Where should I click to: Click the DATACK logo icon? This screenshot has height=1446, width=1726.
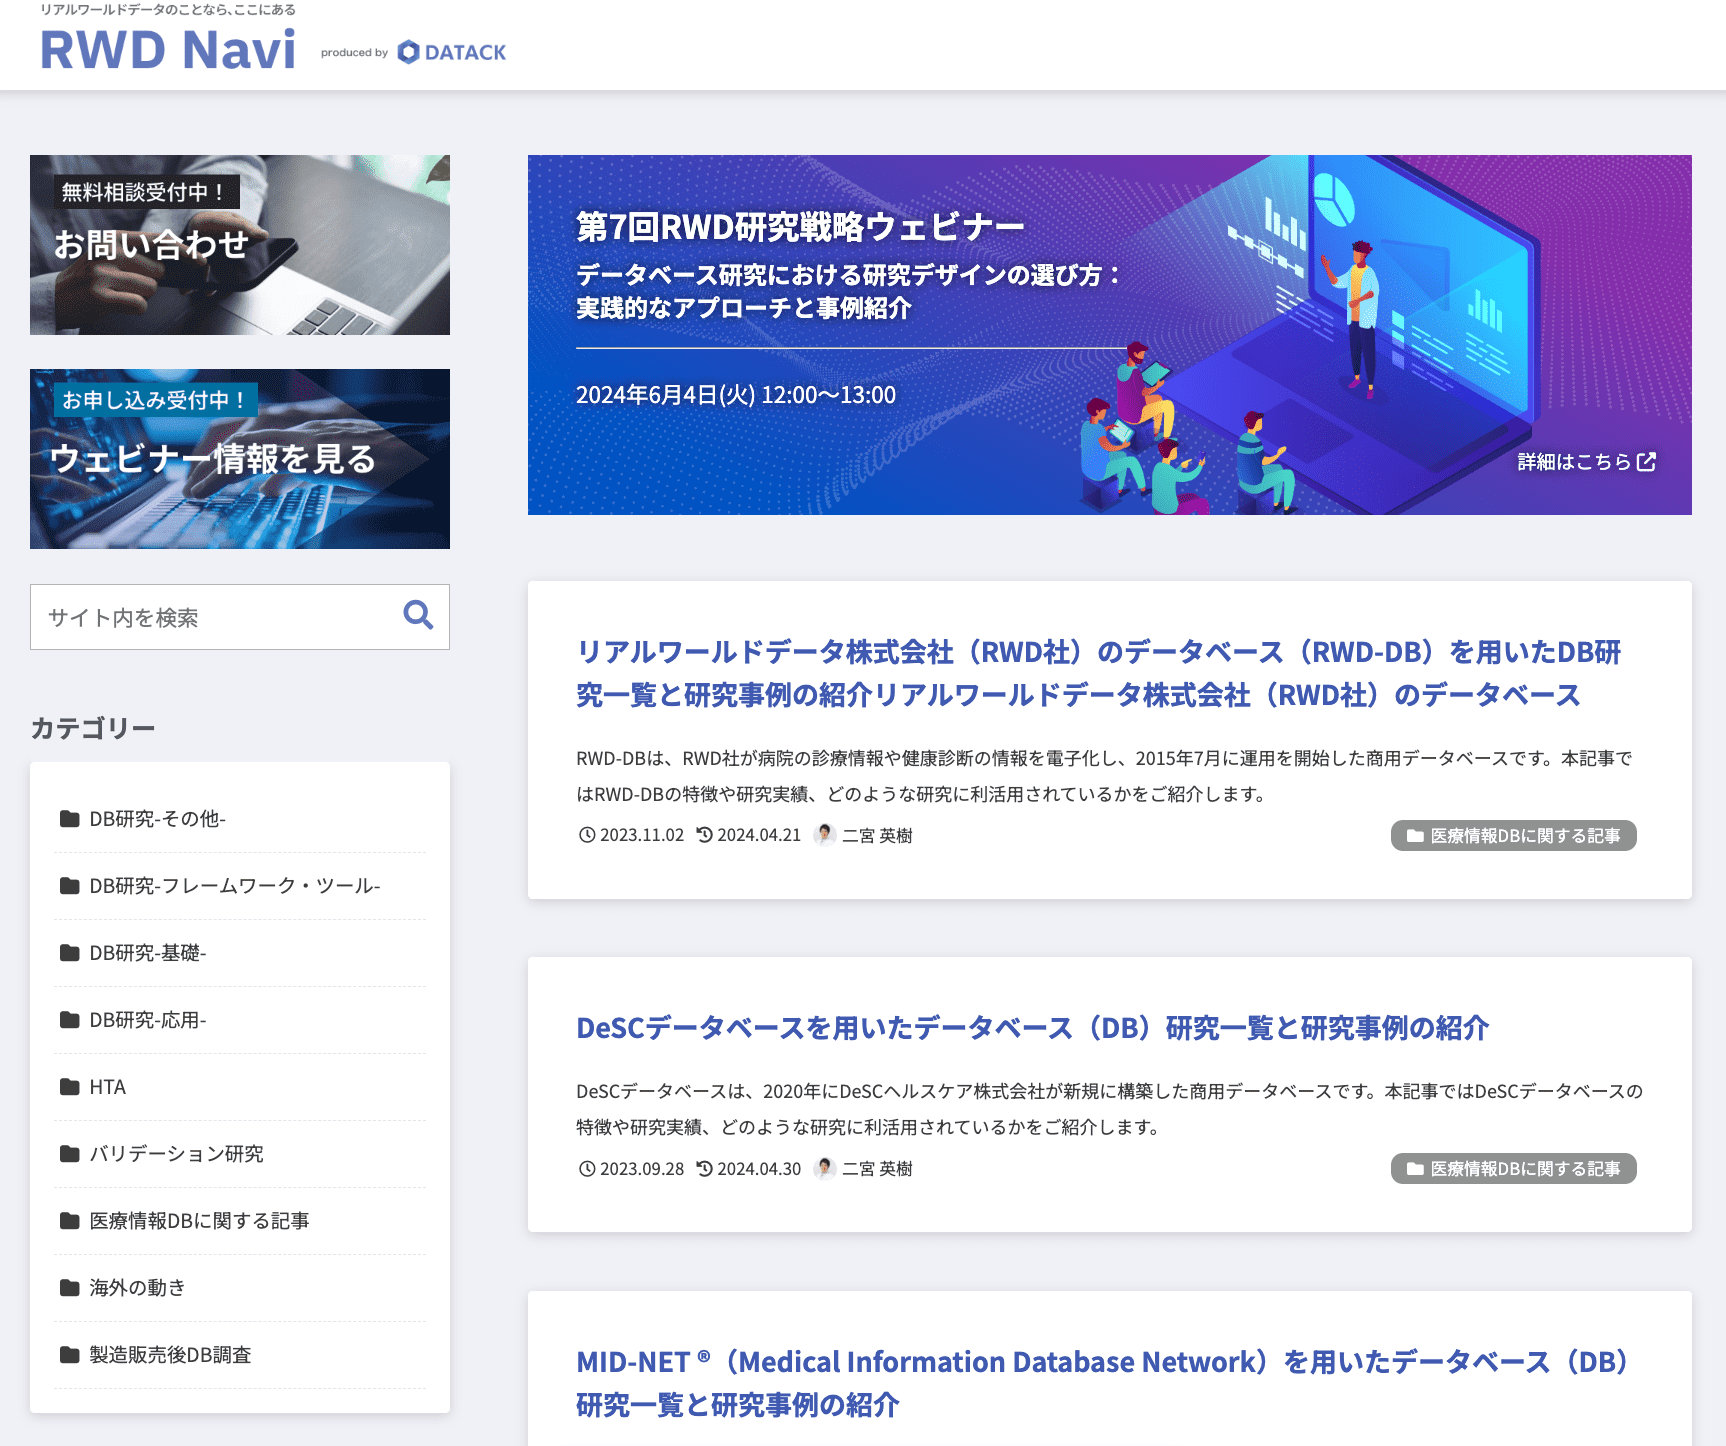408,52
